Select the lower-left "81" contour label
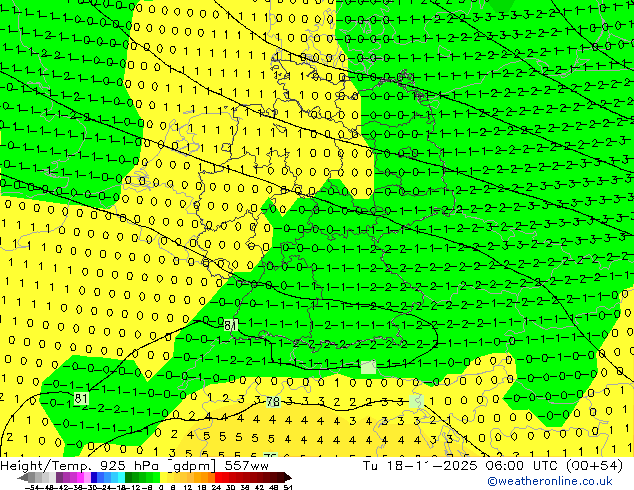 tap(81, 399)
